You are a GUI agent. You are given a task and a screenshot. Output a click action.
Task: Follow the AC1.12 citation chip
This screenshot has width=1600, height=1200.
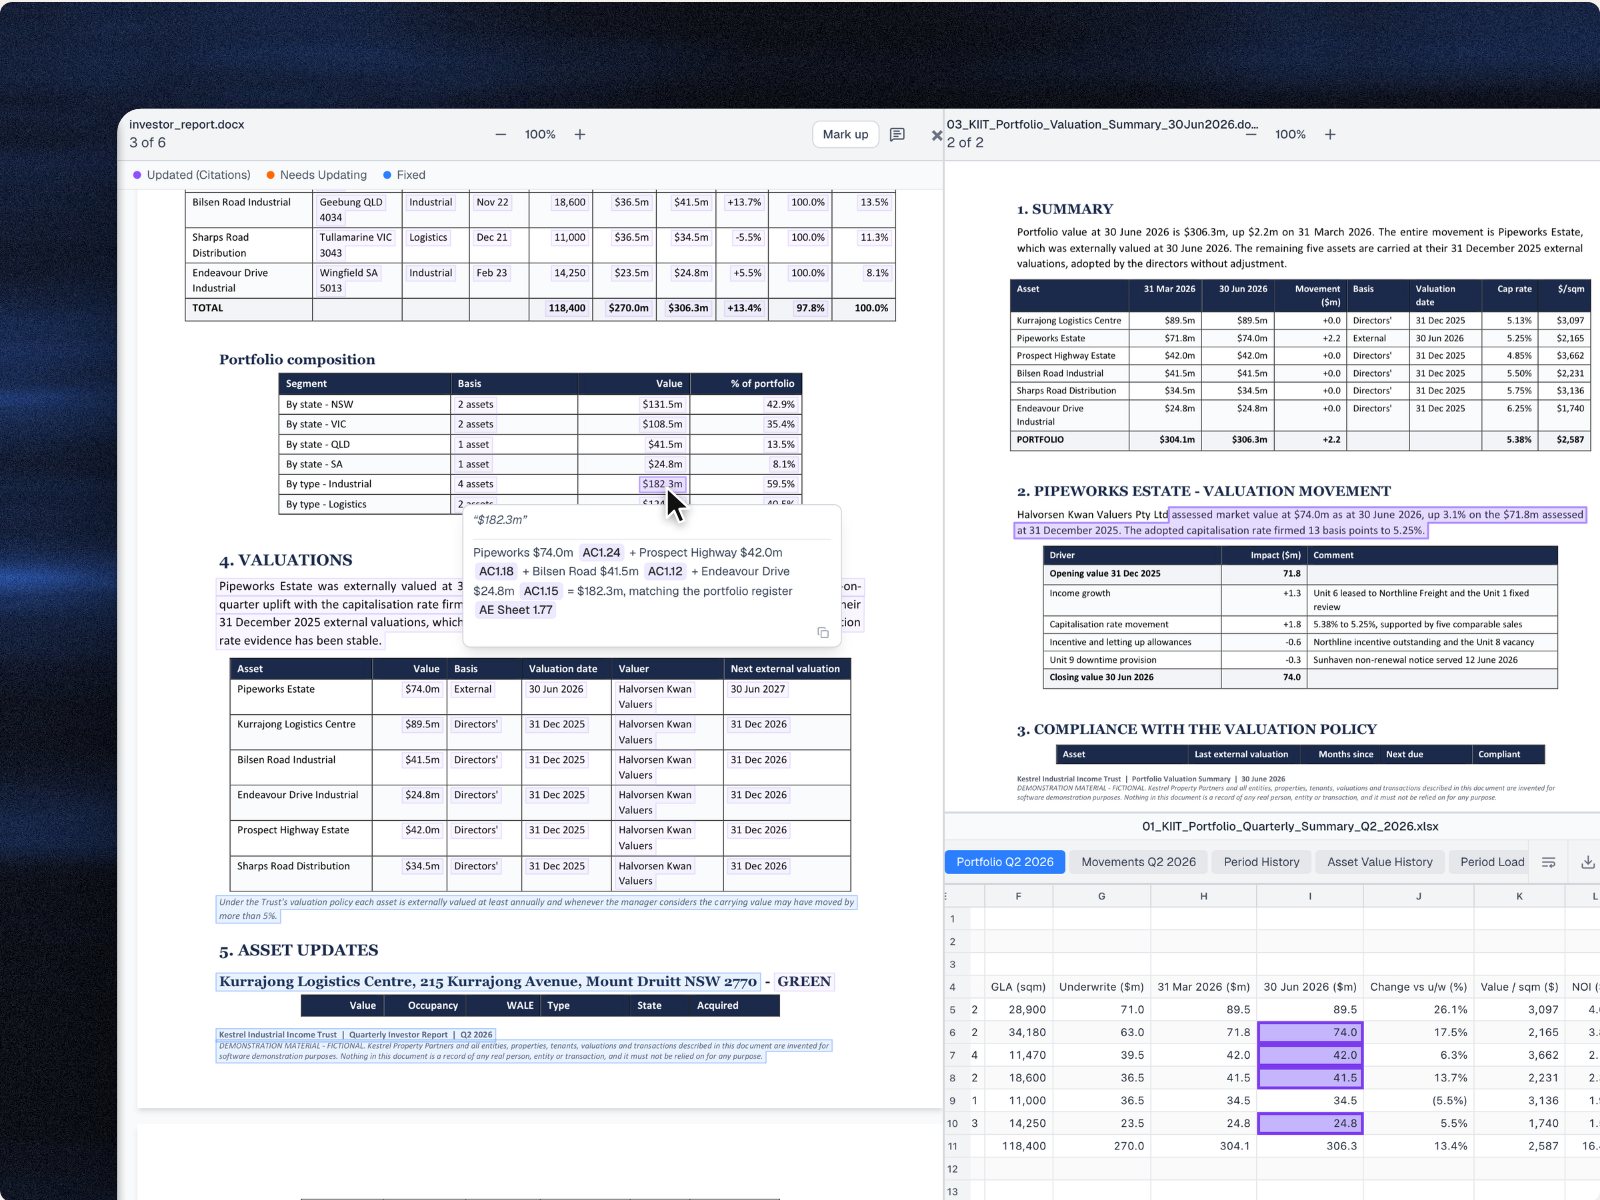point(665,572)
